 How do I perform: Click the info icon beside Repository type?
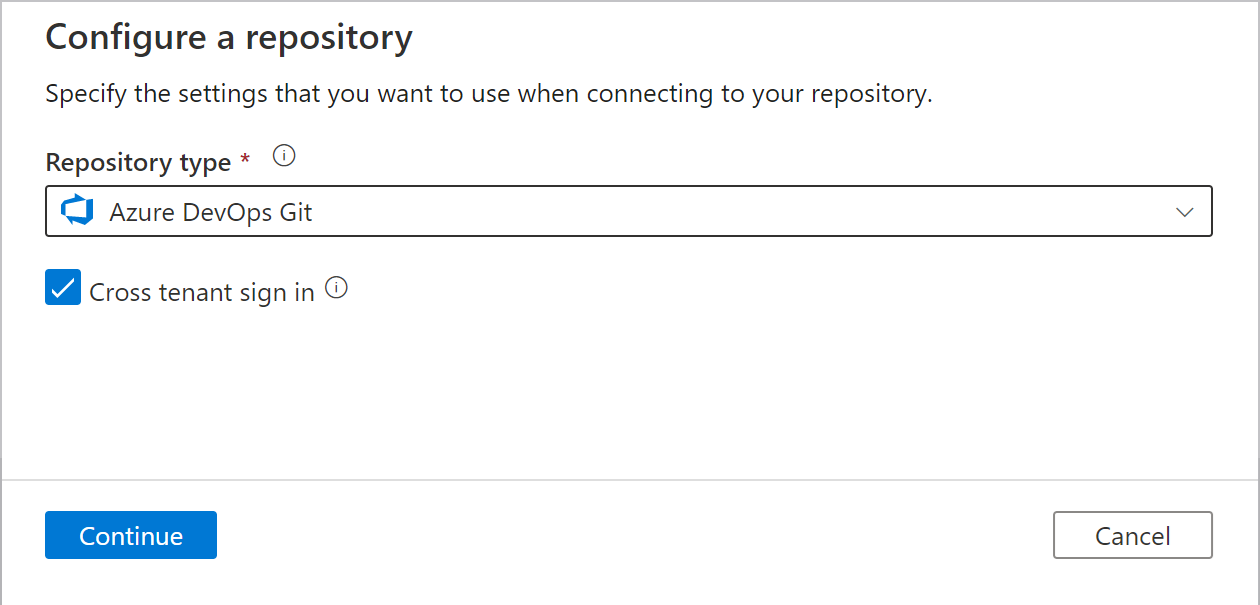pyautogui.click(x=285, y=156)
